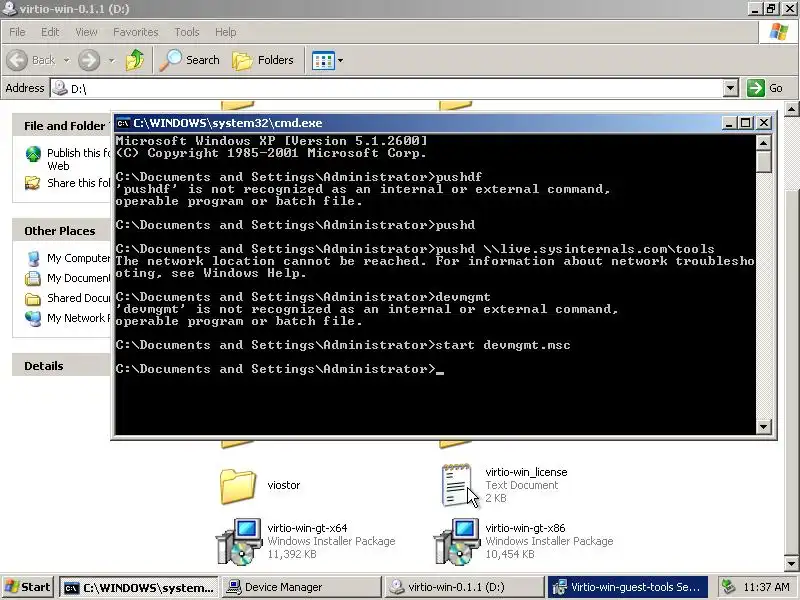
Task: Open the Tools menu
Action: click(x=187, y=32)
